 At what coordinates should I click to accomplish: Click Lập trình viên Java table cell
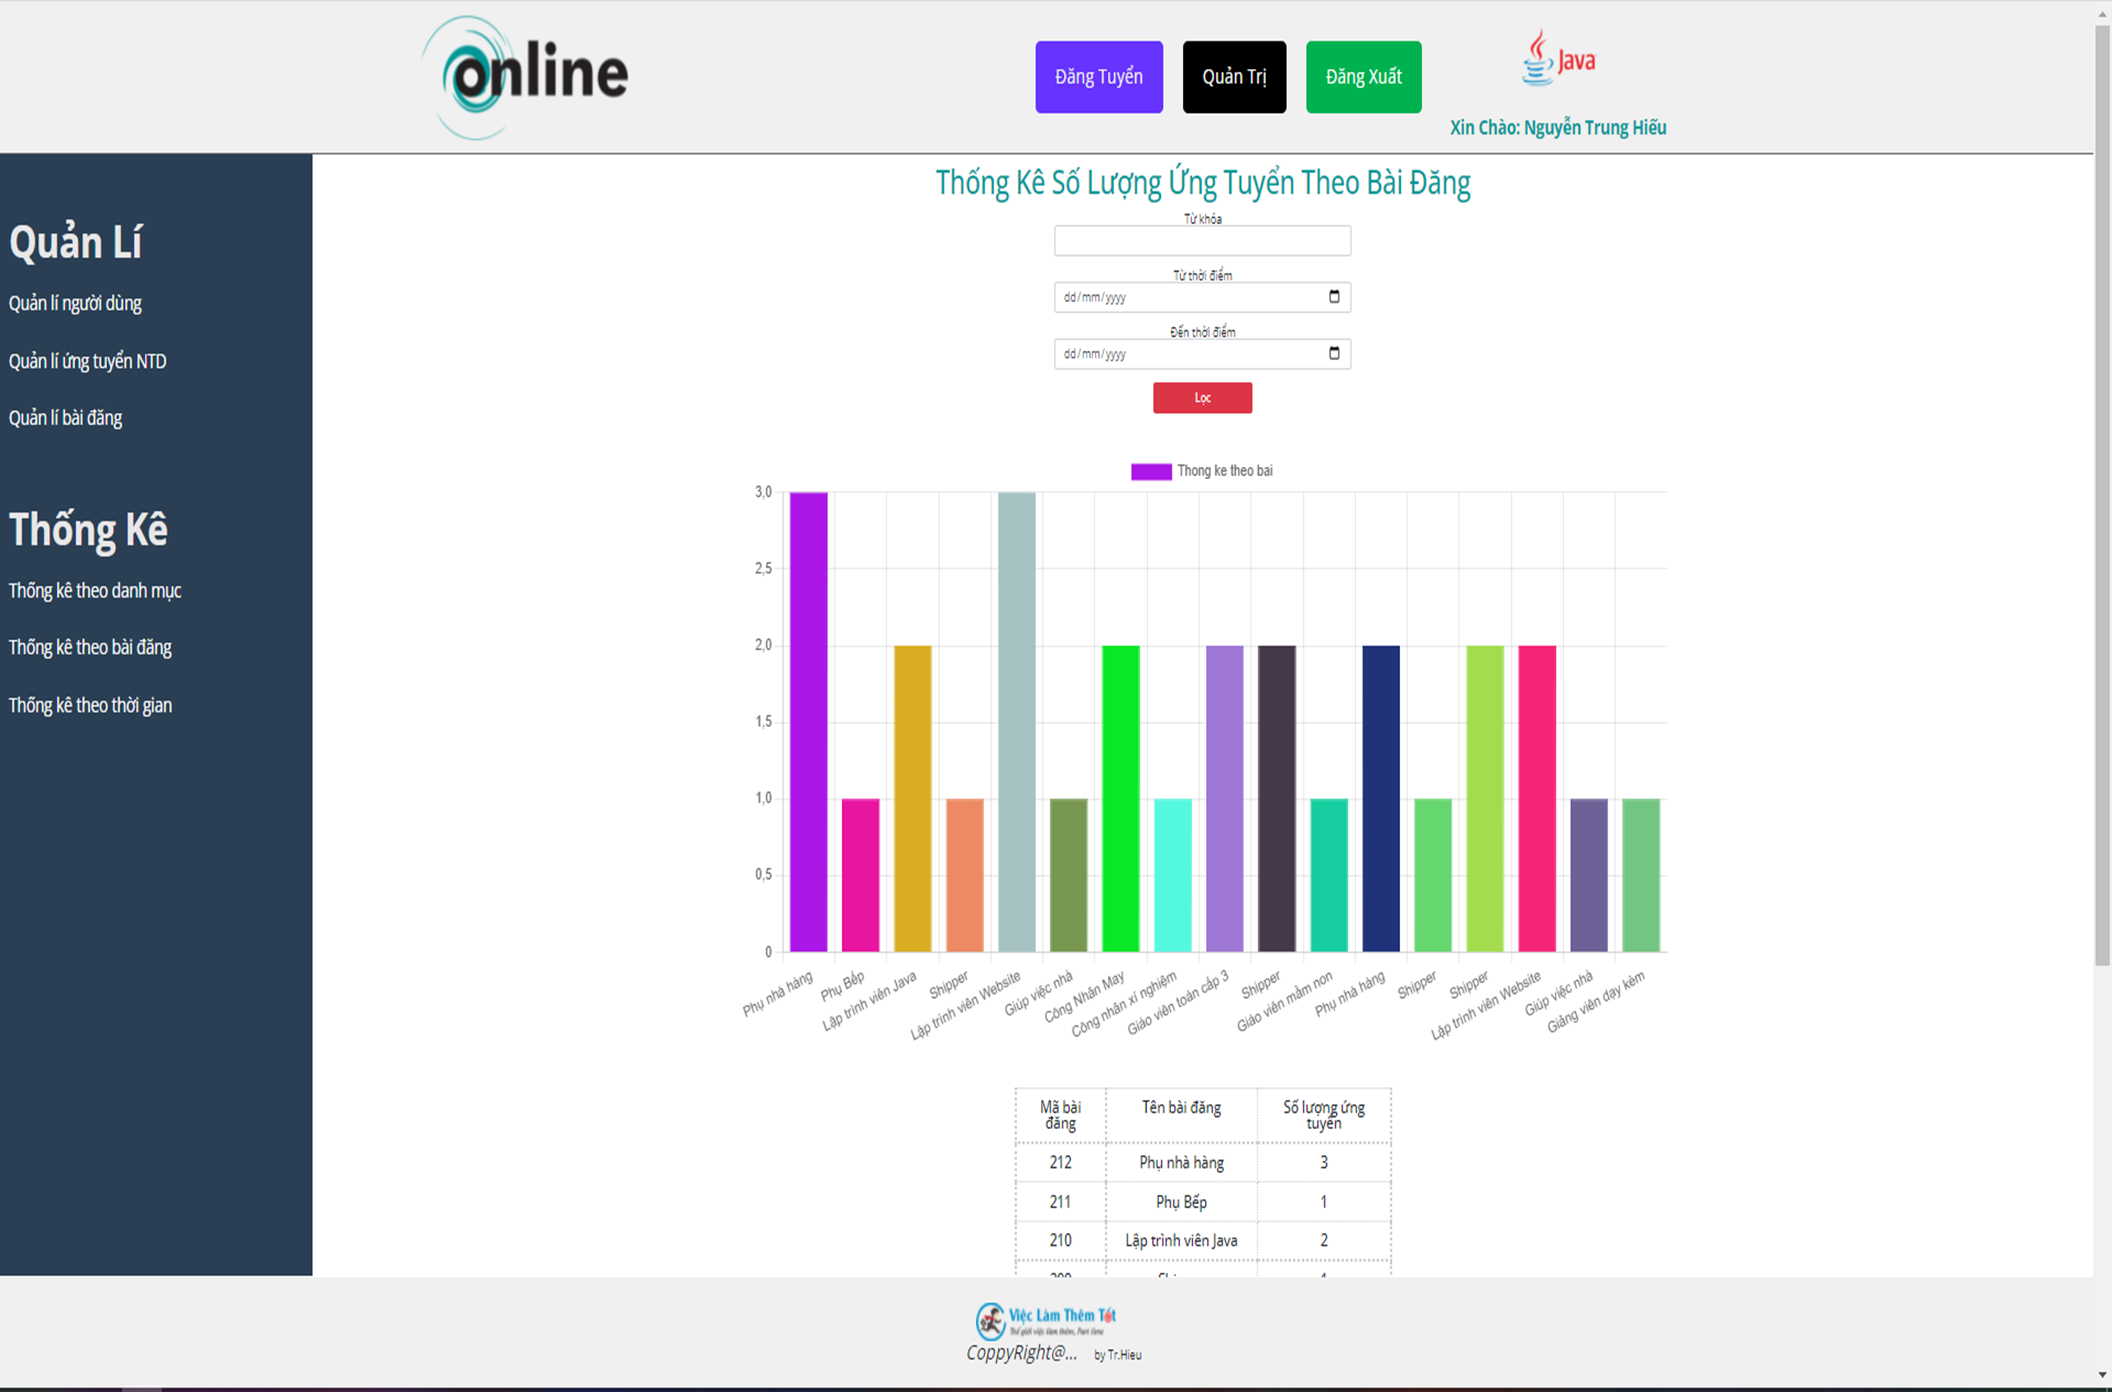point(1181,1240)
